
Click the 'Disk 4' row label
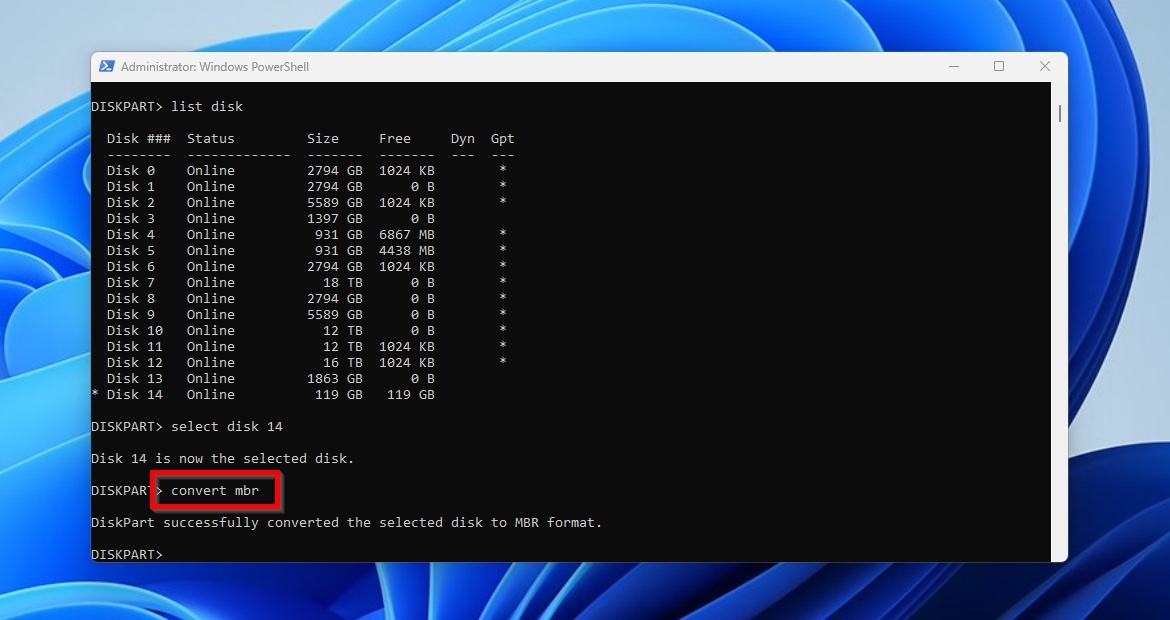pos(131,235)
